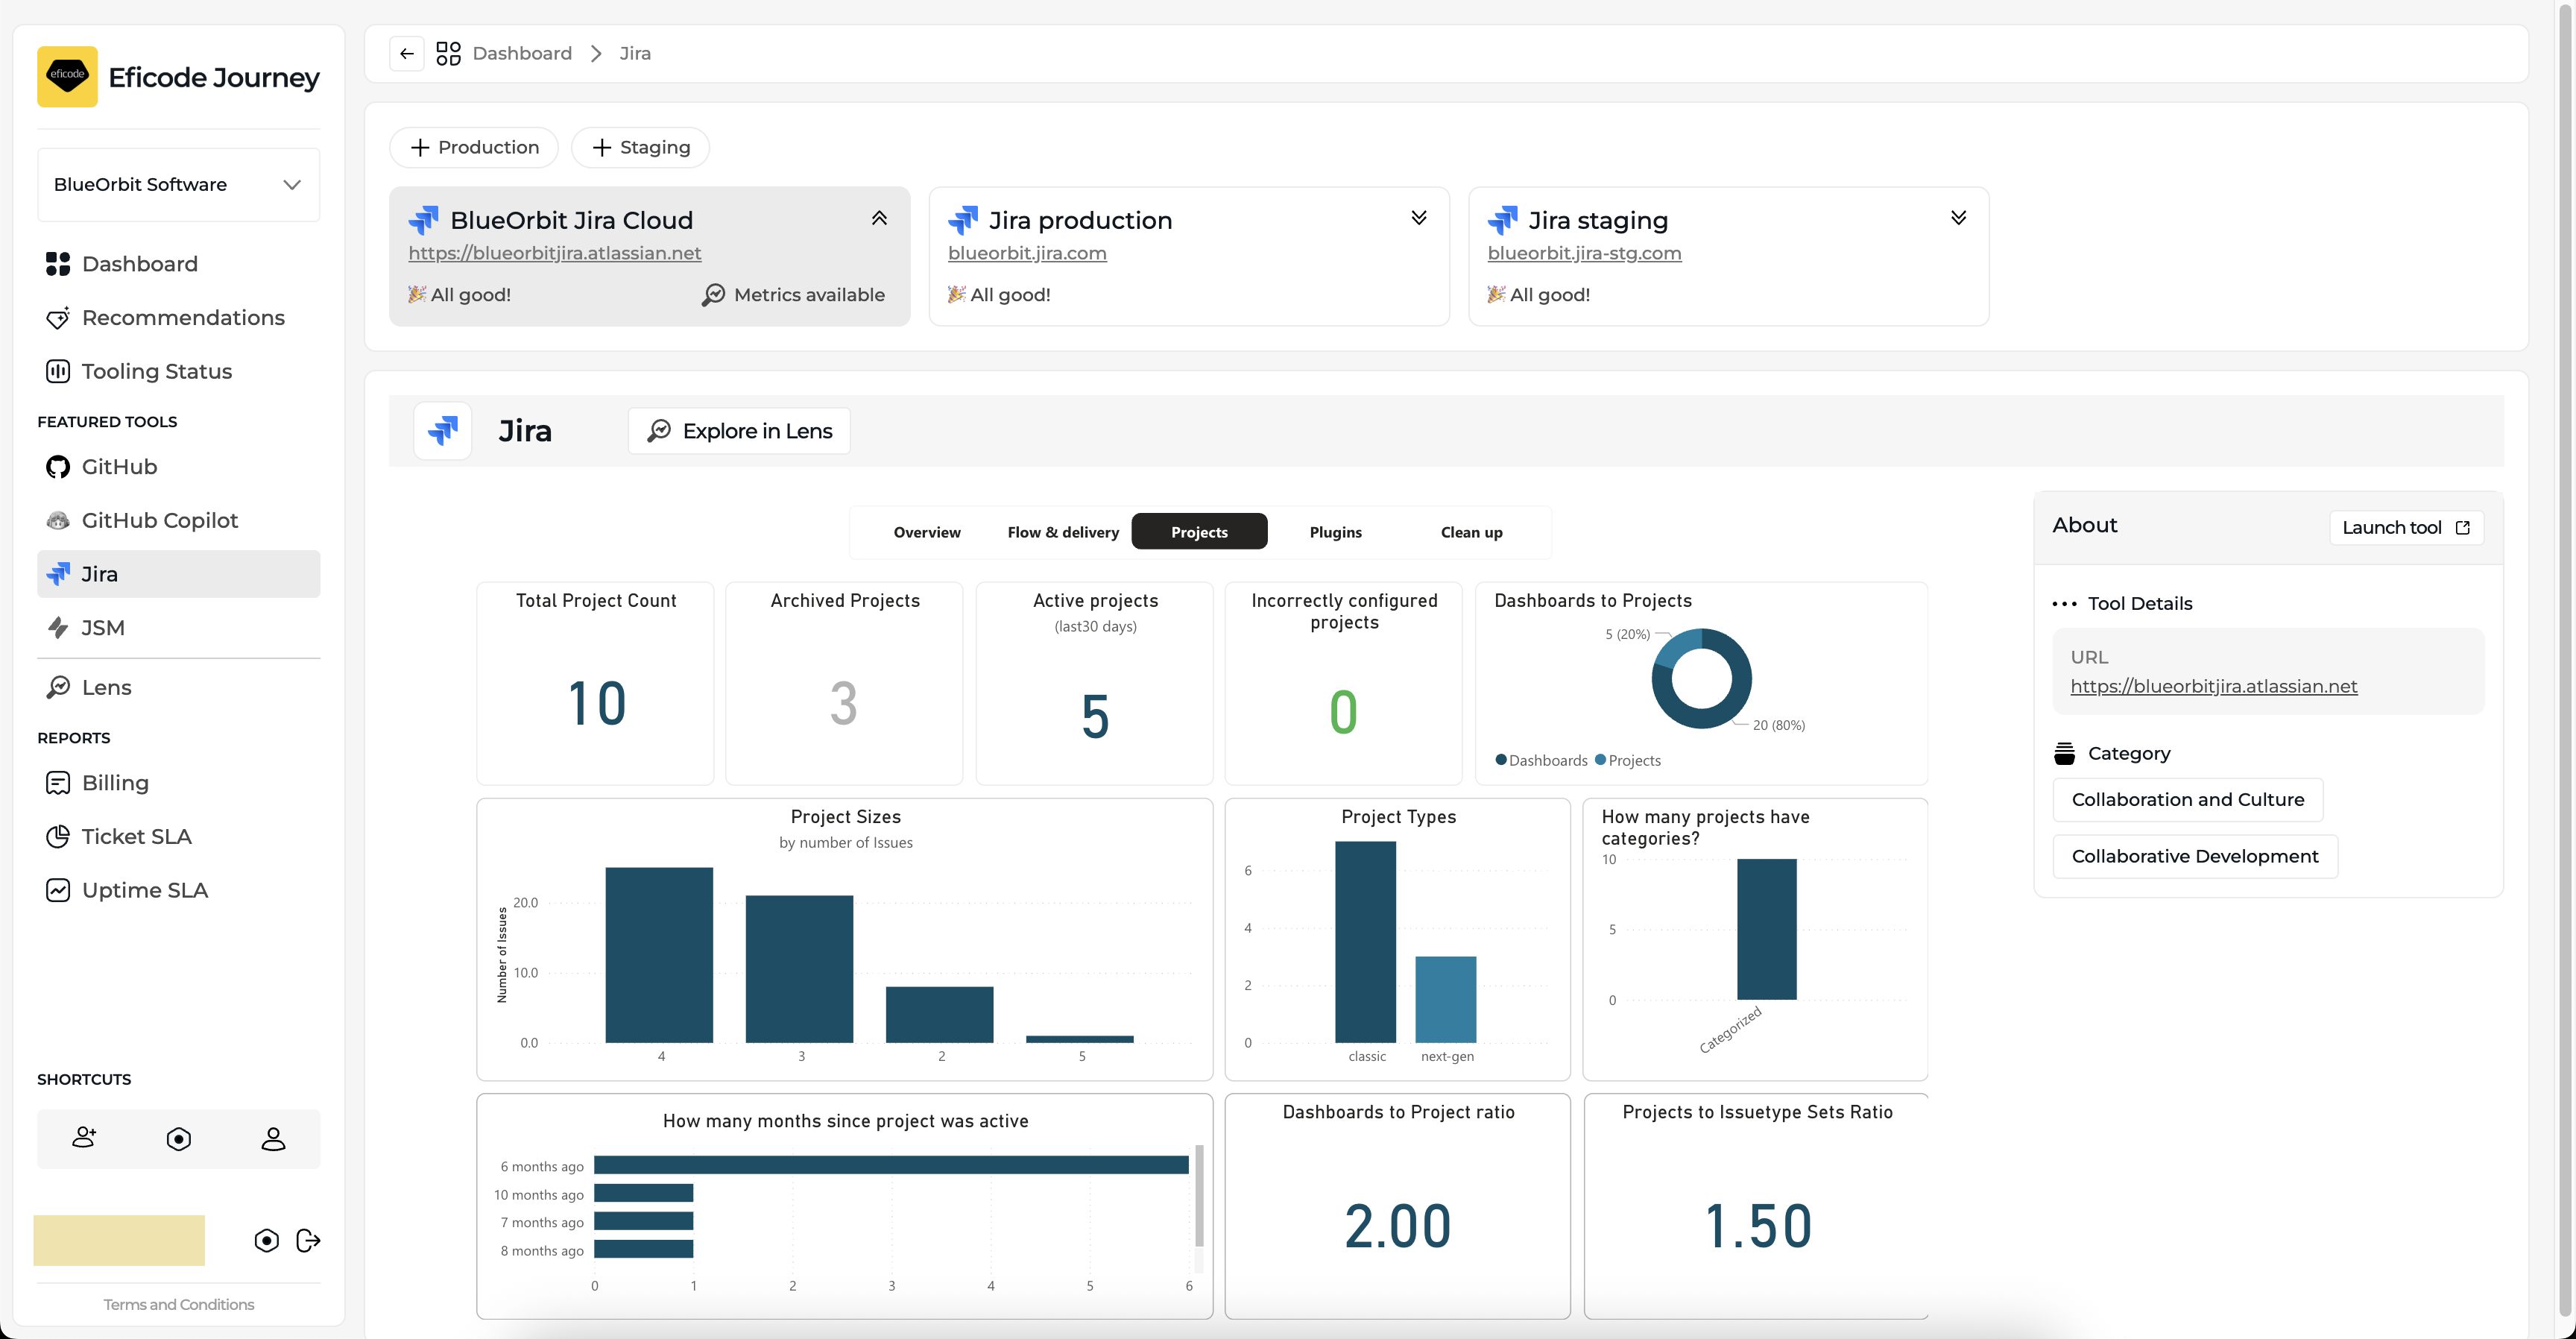Click the Launch tool button

coord(2405,527)
